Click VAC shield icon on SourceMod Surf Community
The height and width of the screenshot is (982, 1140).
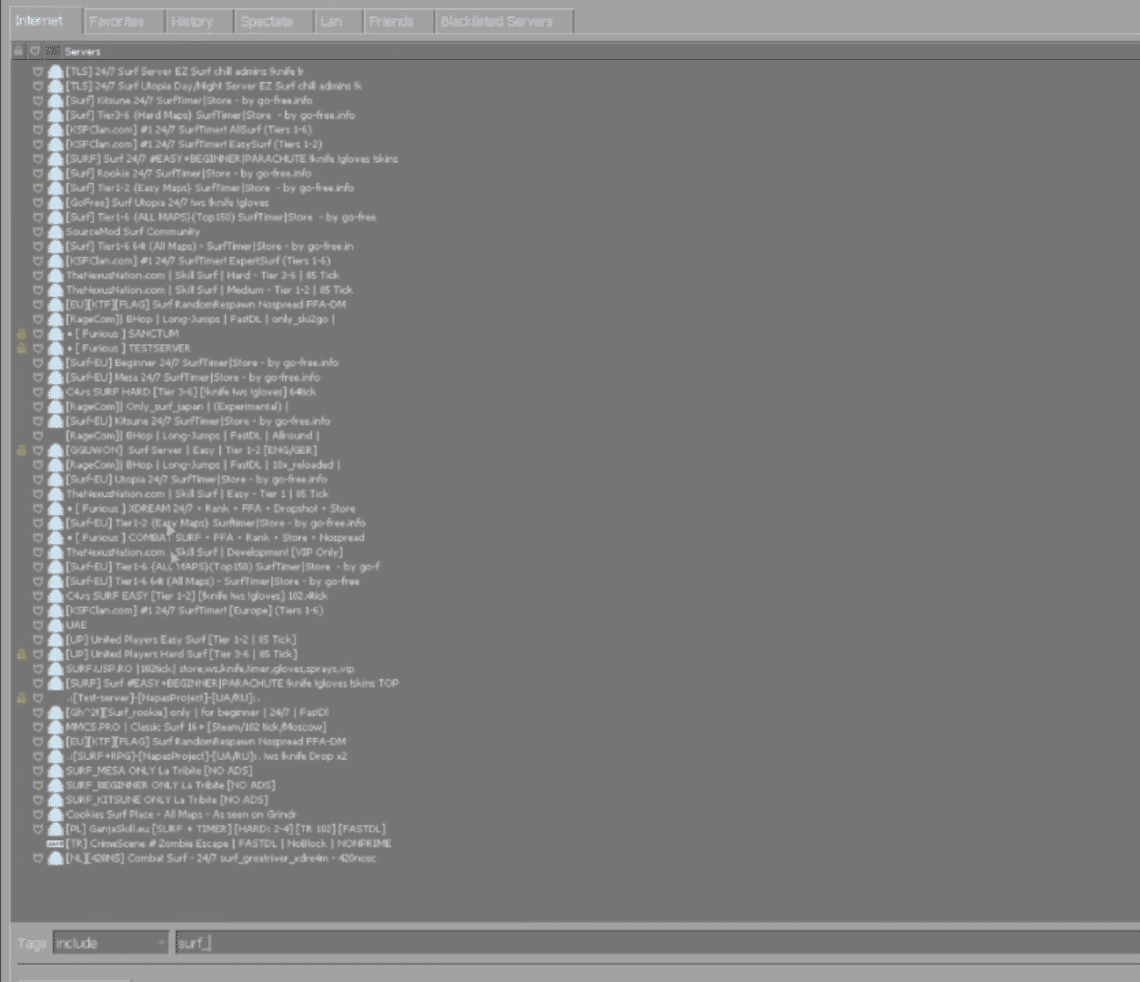tap(39, 232)
